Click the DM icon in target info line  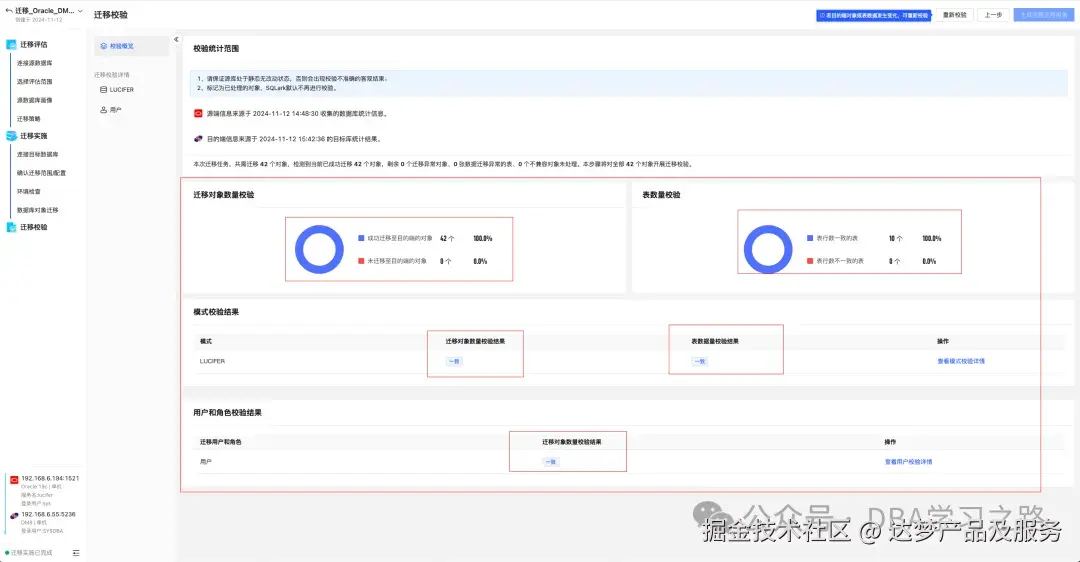pos(198,138)
